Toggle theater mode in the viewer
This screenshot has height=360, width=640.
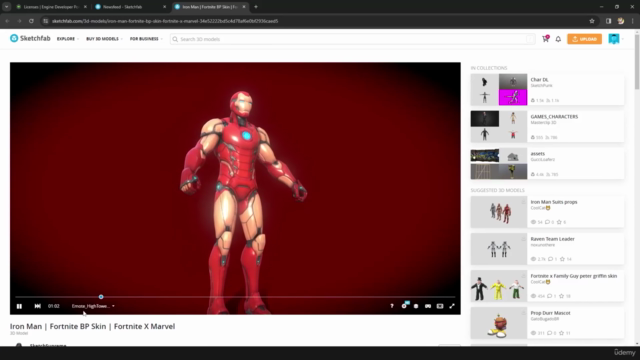[x=440, y=306]
